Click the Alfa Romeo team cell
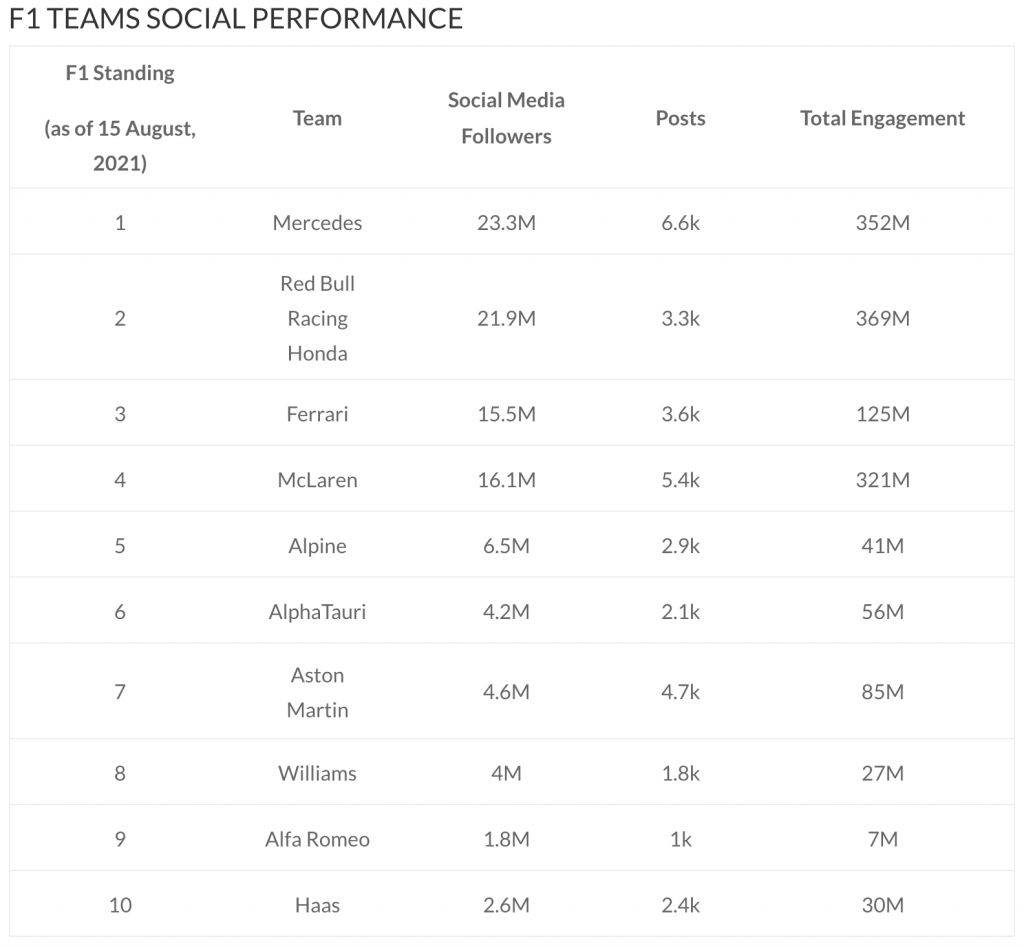Image resolution: width=1024 pixels, height=946 pixels. [317, 839]
